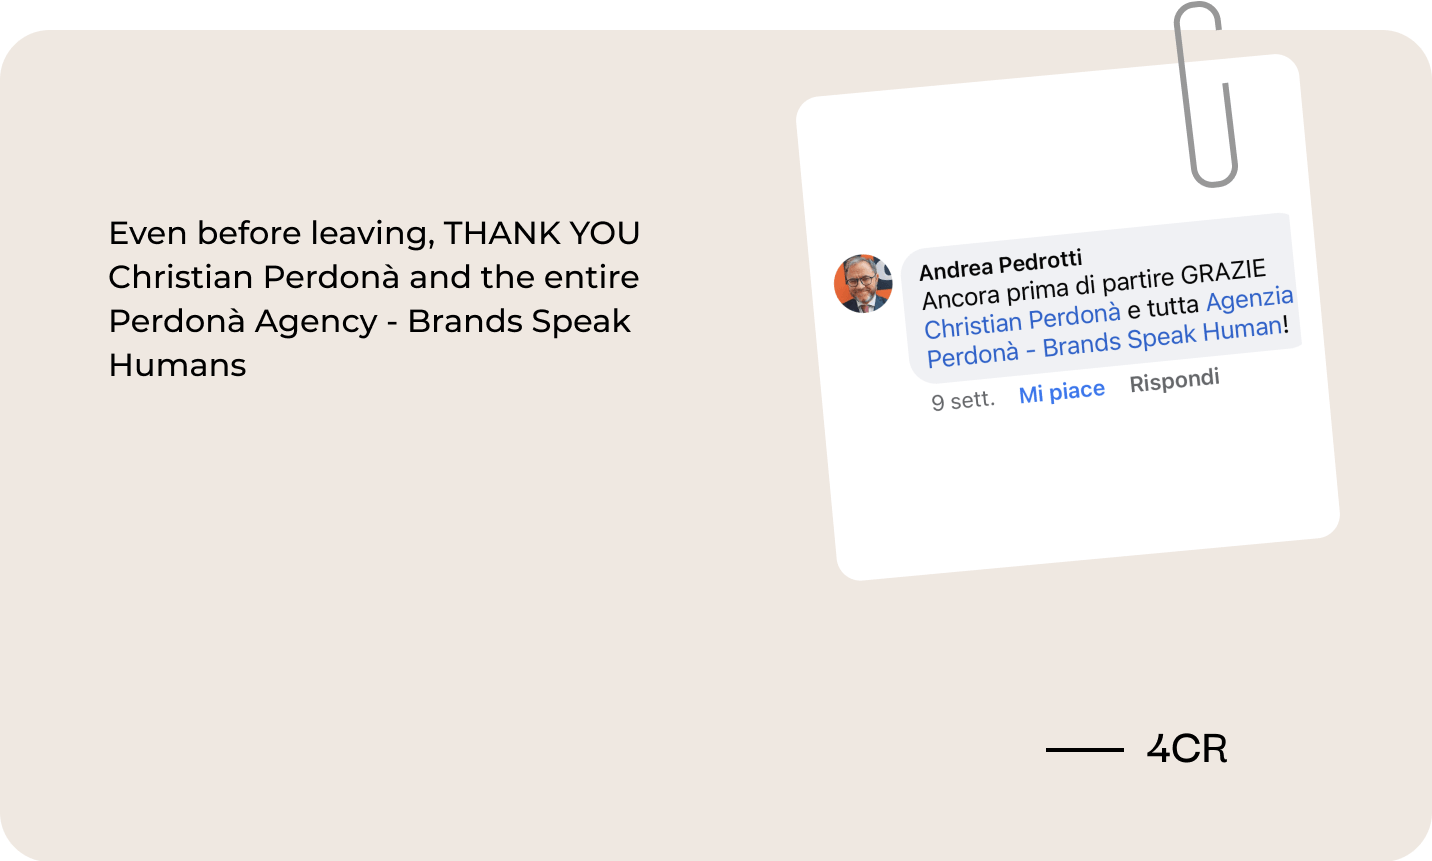Screen dimensions: 1432x861
Task: Click the Andrea Pedrotti author name
Action: (x=1000, y=266)
